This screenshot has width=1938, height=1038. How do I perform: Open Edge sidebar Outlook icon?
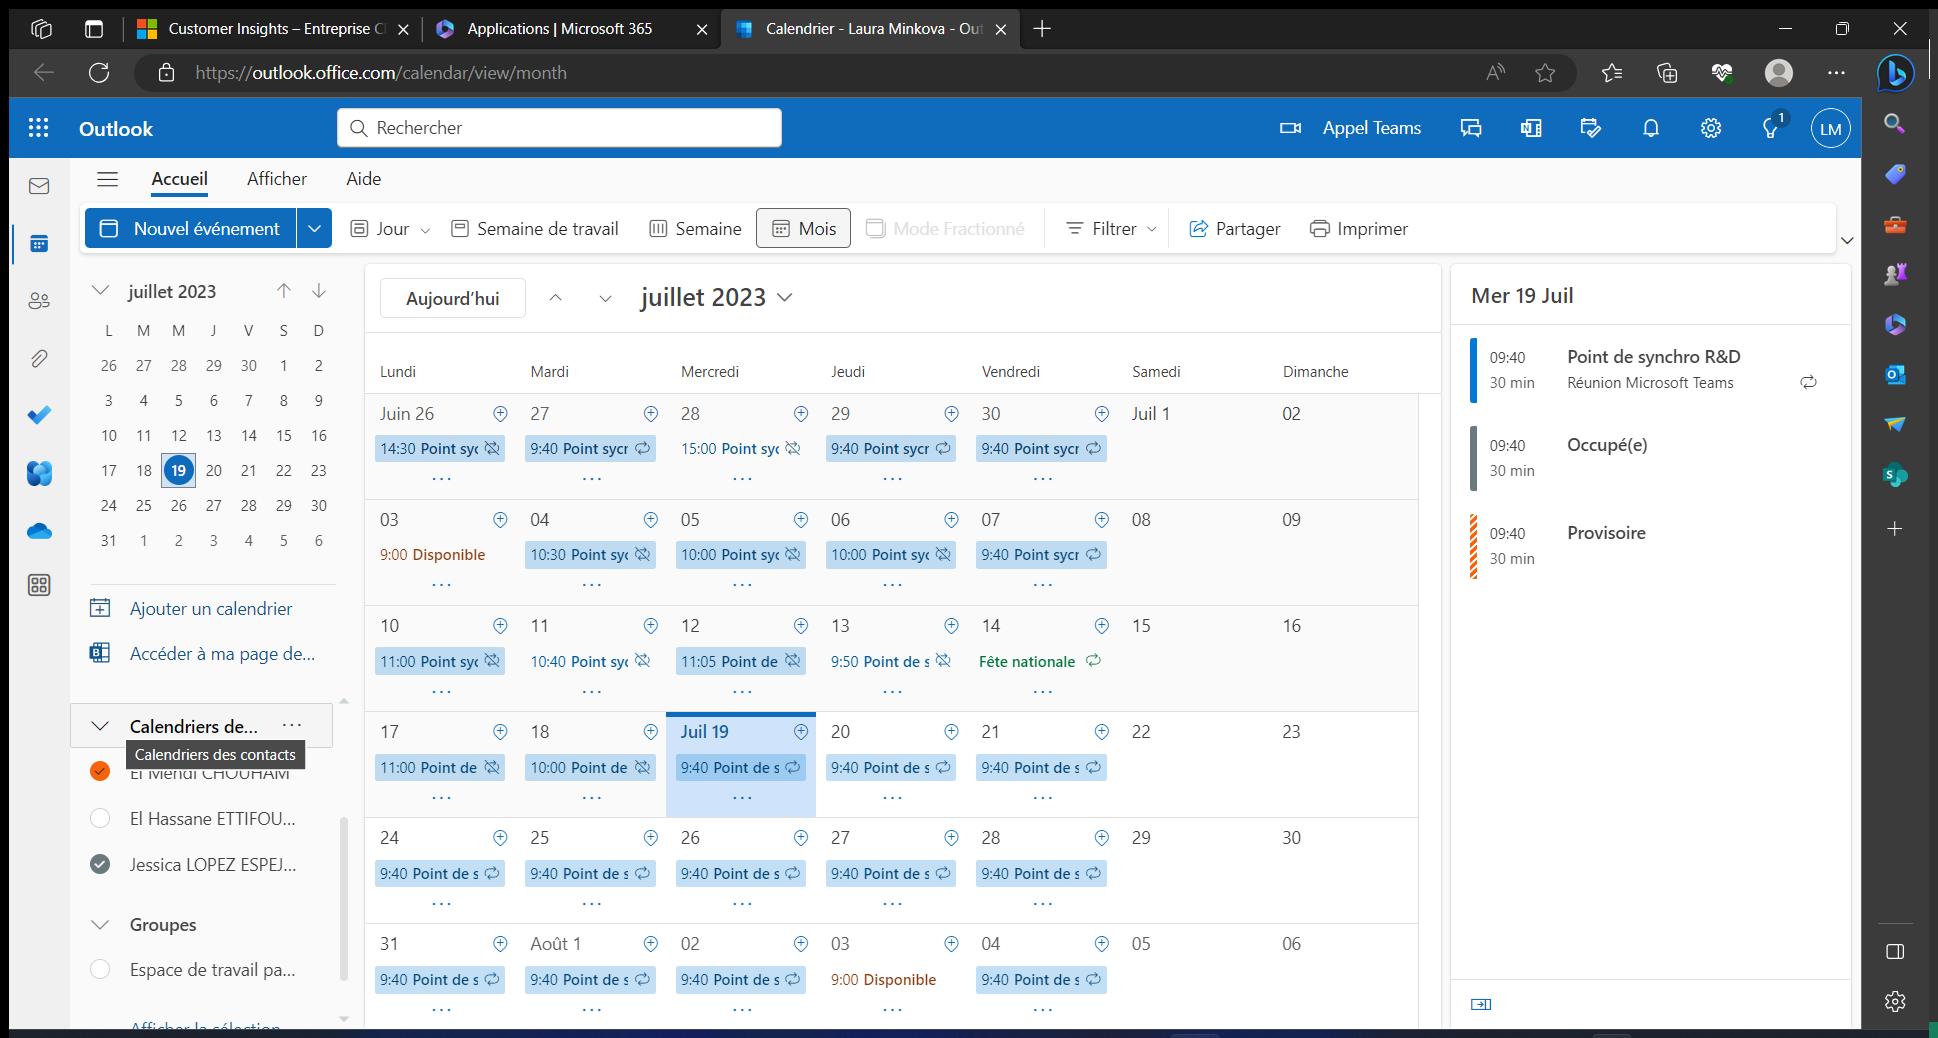(1894, 374)
